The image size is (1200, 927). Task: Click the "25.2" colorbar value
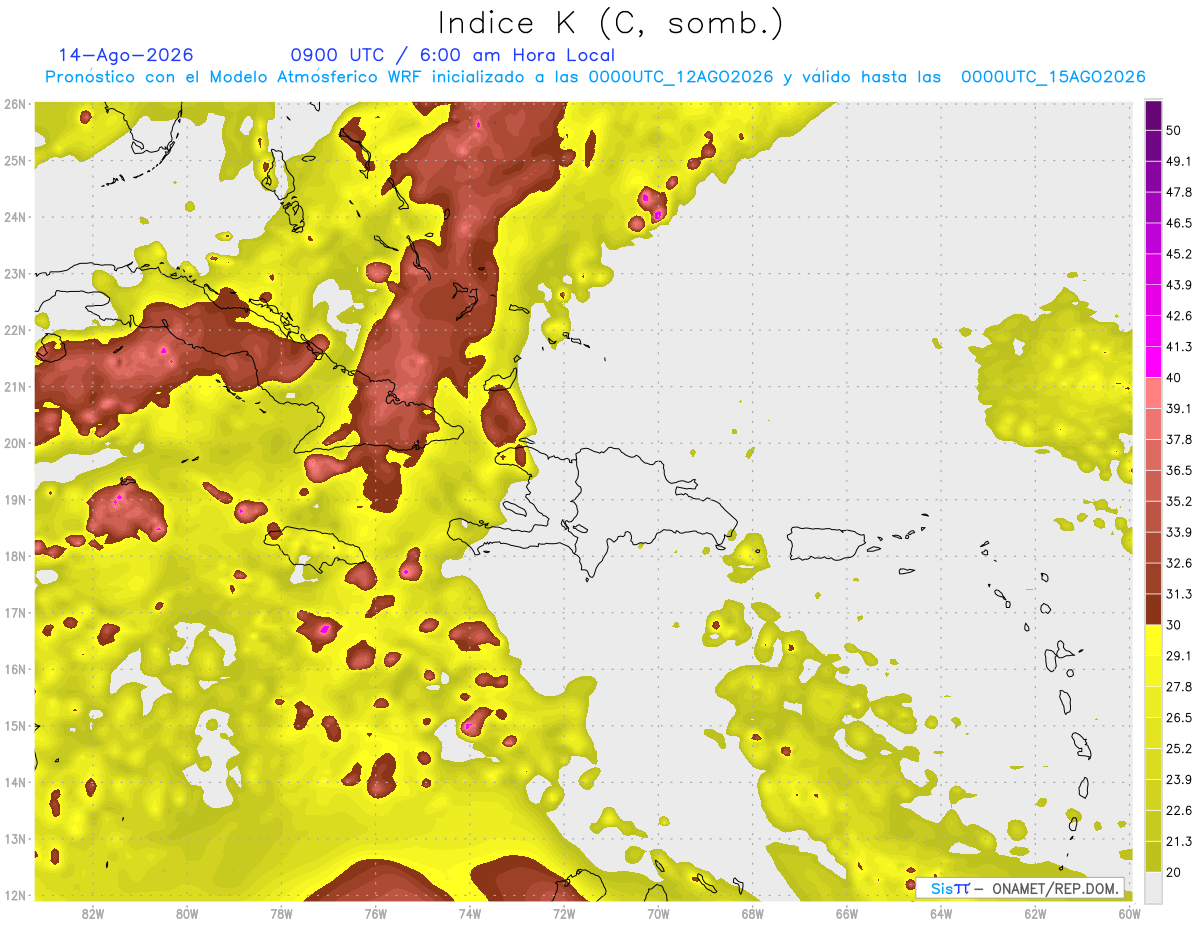1179,748
